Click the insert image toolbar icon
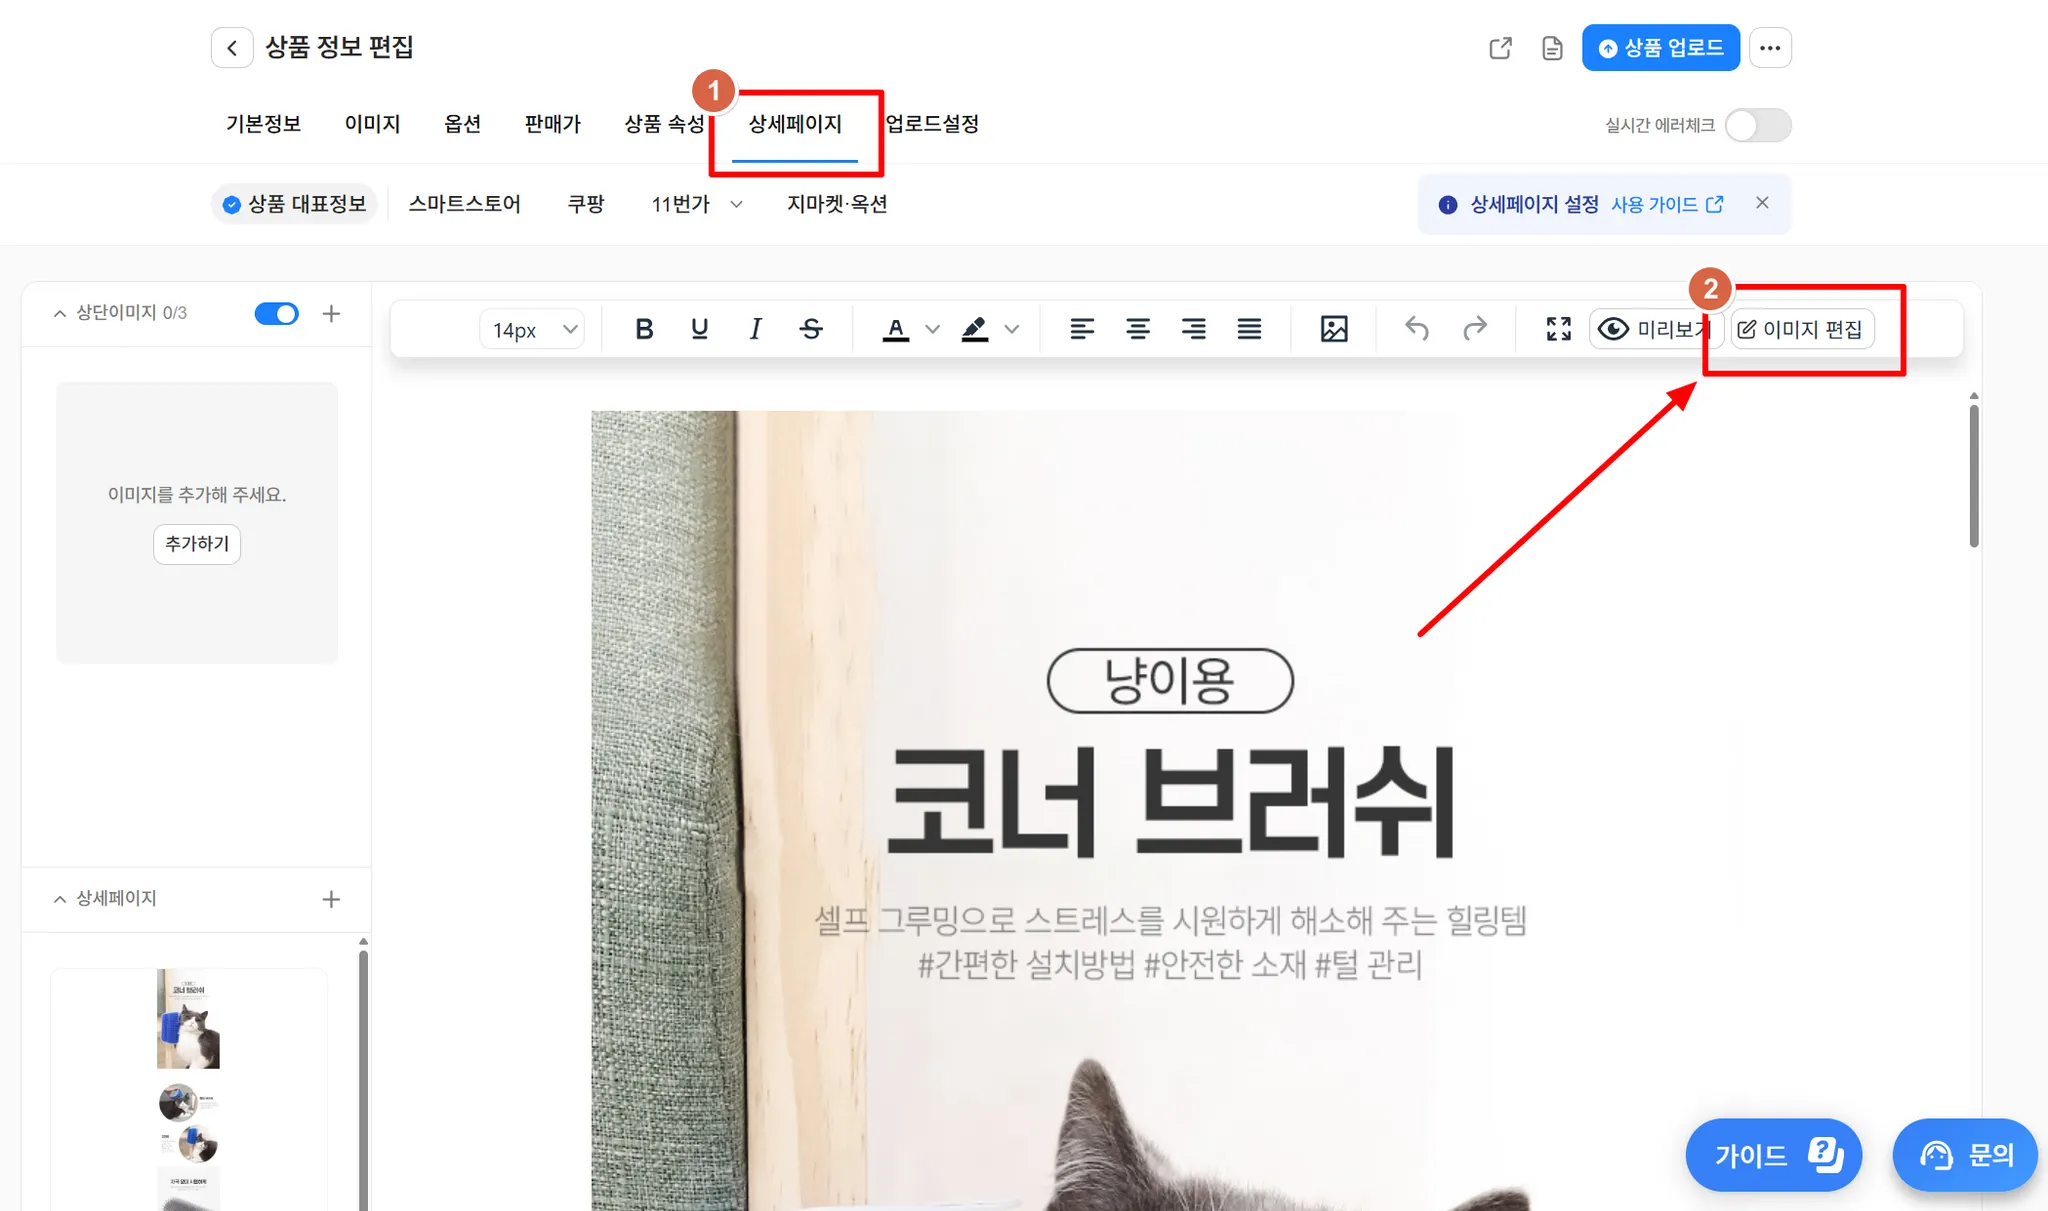Screen dimensions: 2048x1211 pyautogui.click(x=1334, y=329)
